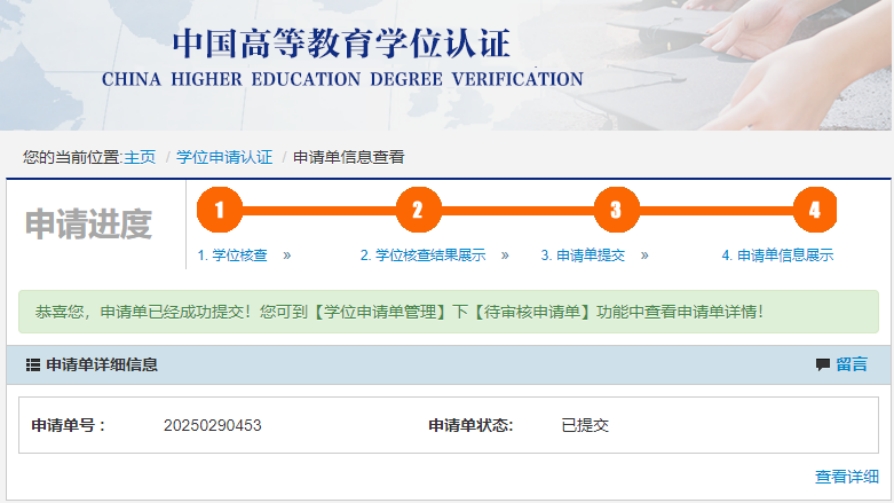Click 查看详细 to view details

point(846,477)
